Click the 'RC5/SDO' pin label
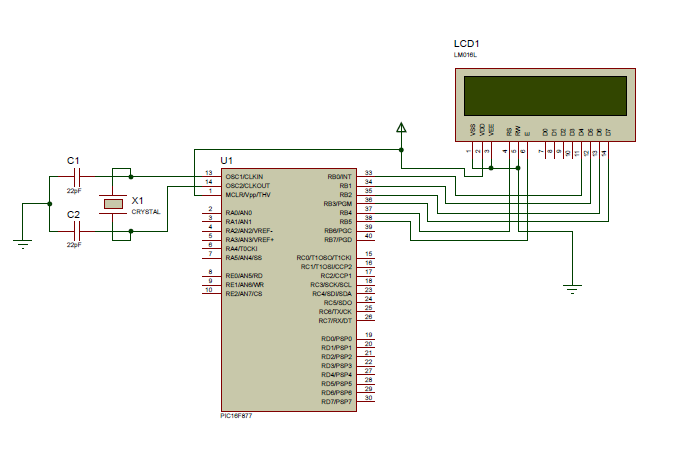This screenshot has height=456, width=685. pos(337,303)
